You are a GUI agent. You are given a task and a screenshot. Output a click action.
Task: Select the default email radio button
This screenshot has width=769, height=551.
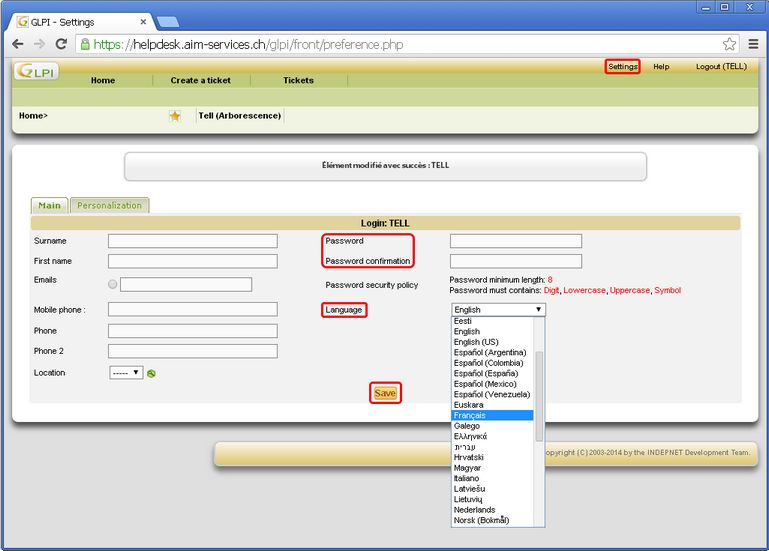pyautogui.click(x=112, y=285)
